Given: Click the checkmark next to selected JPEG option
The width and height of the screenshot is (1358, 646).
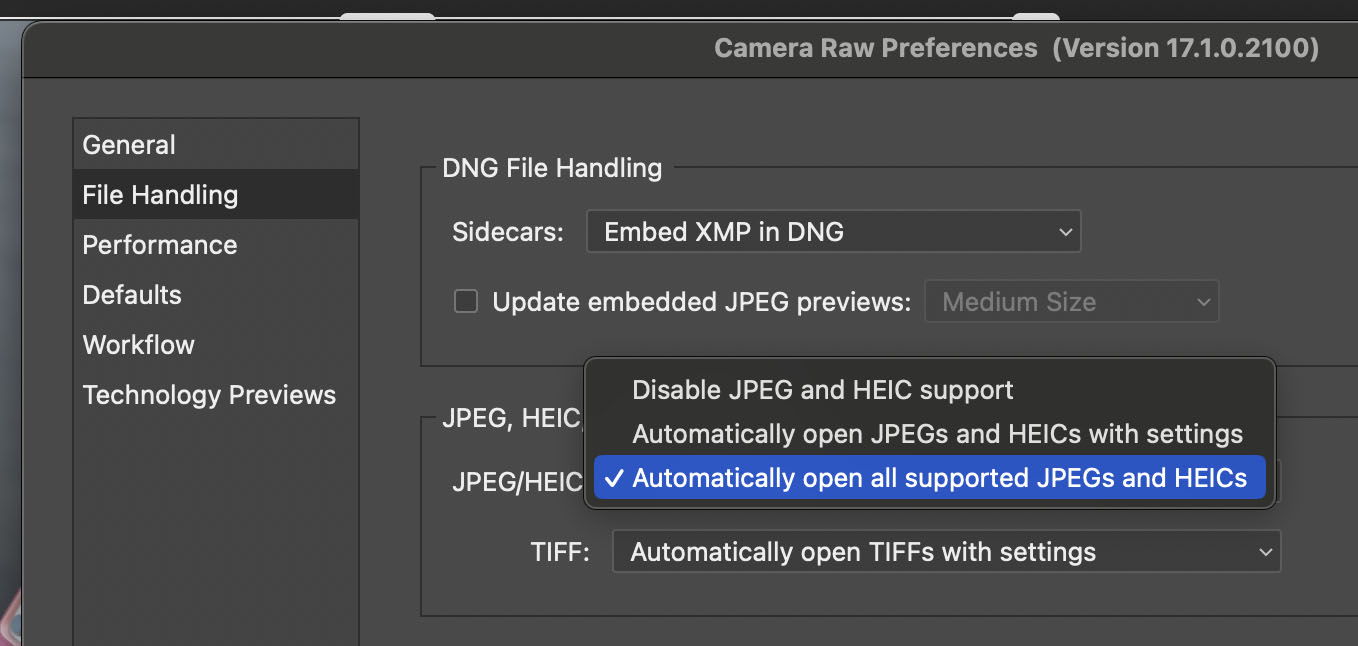Looking at the screenshot, I should [611, 478].
